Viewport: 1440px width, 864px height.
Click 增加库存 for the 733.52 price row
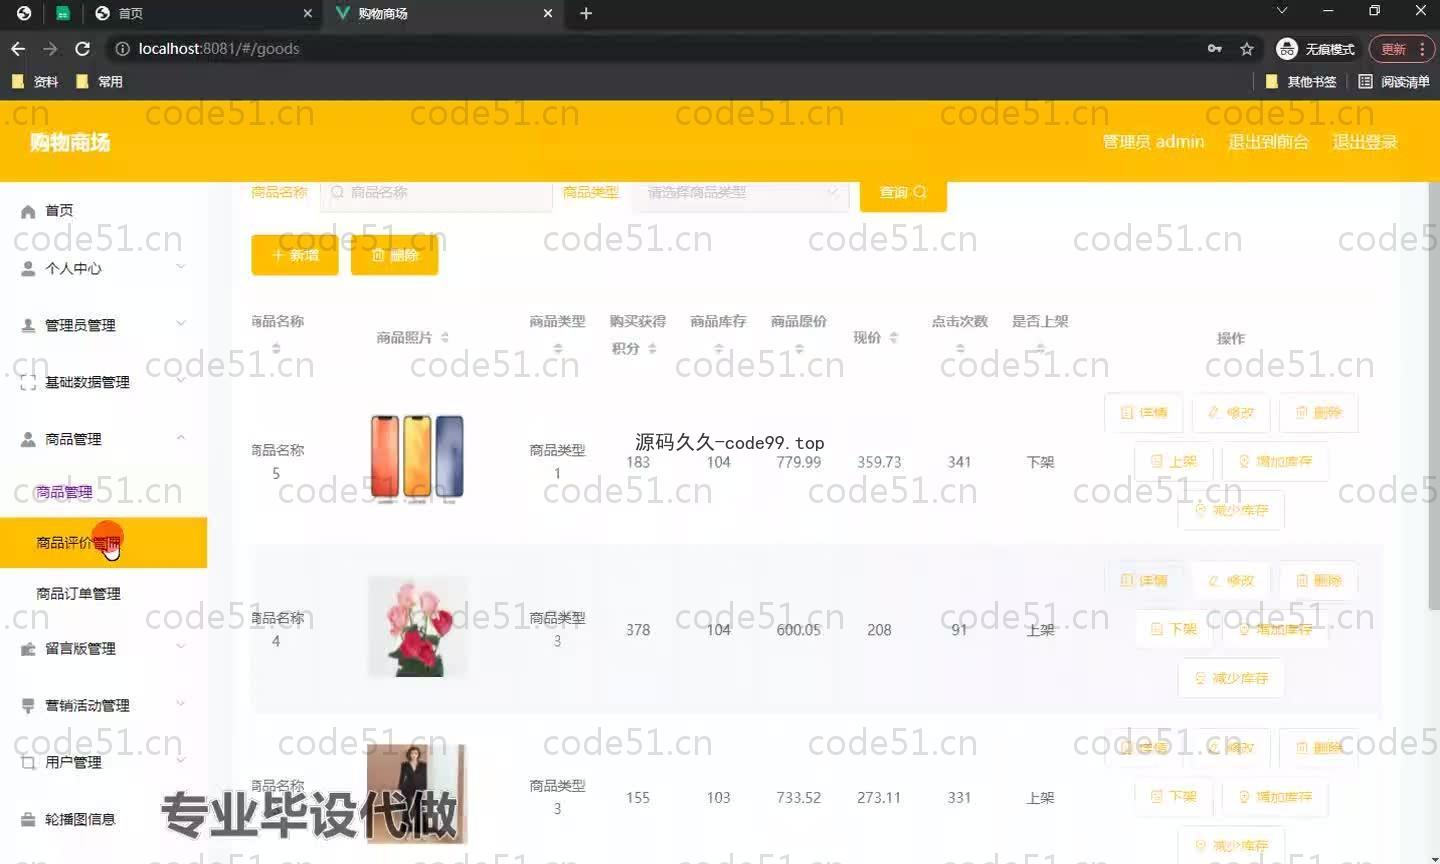point(1275,797)
